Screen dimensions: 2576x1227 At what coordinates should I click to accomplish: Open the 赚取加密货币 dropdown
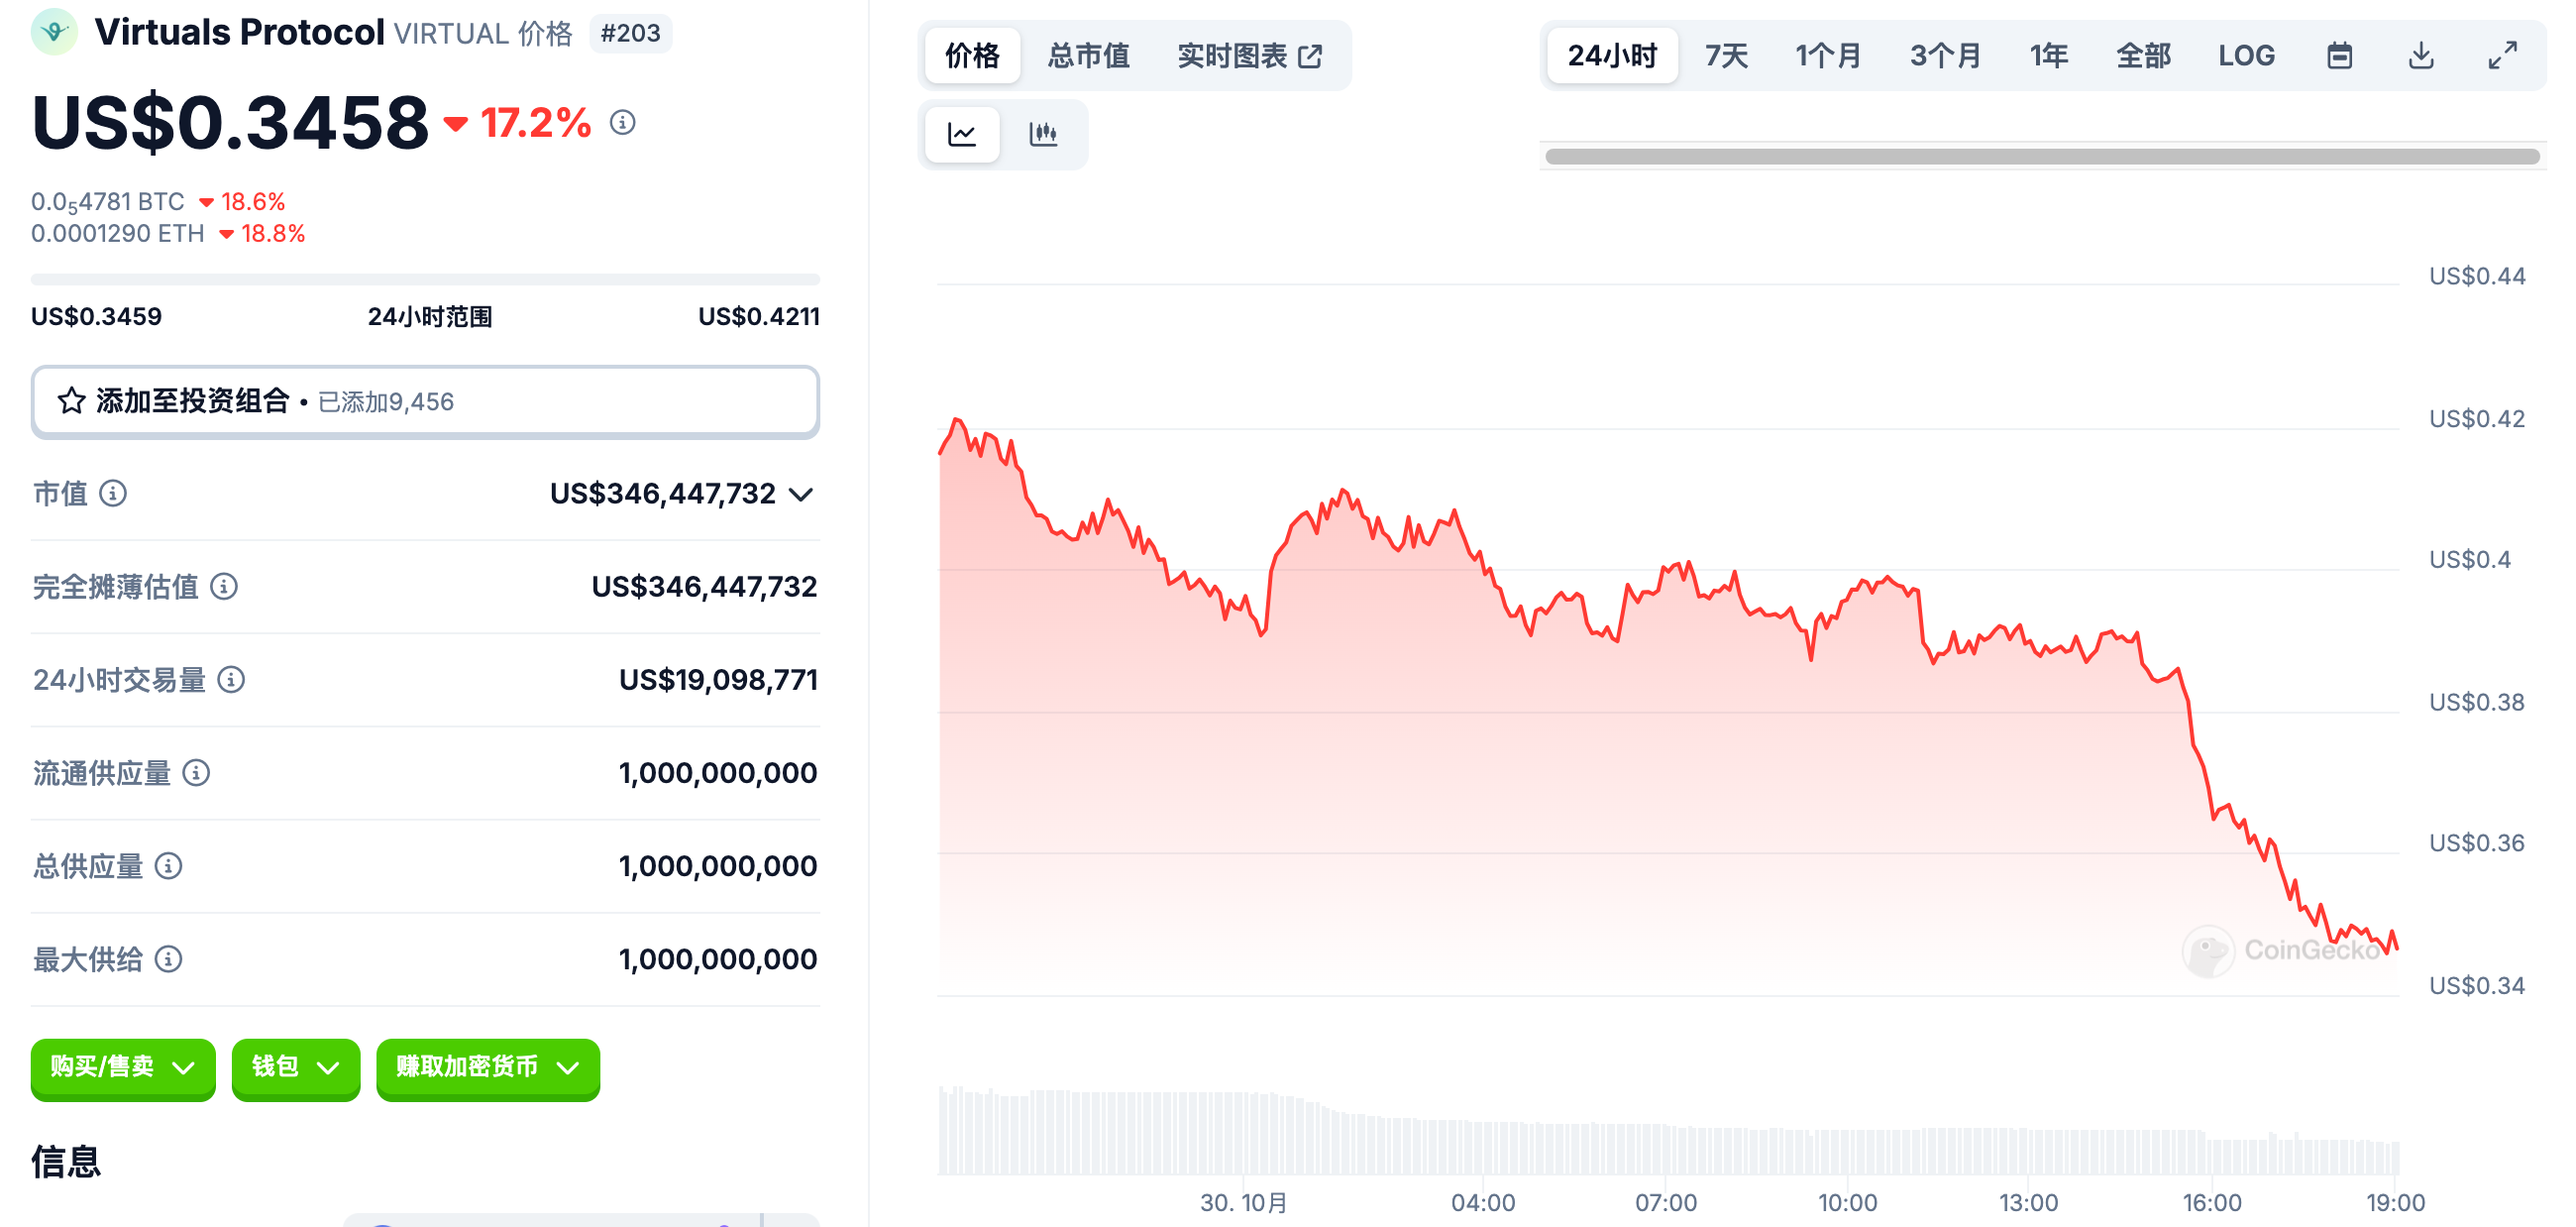pos(488,1067)
